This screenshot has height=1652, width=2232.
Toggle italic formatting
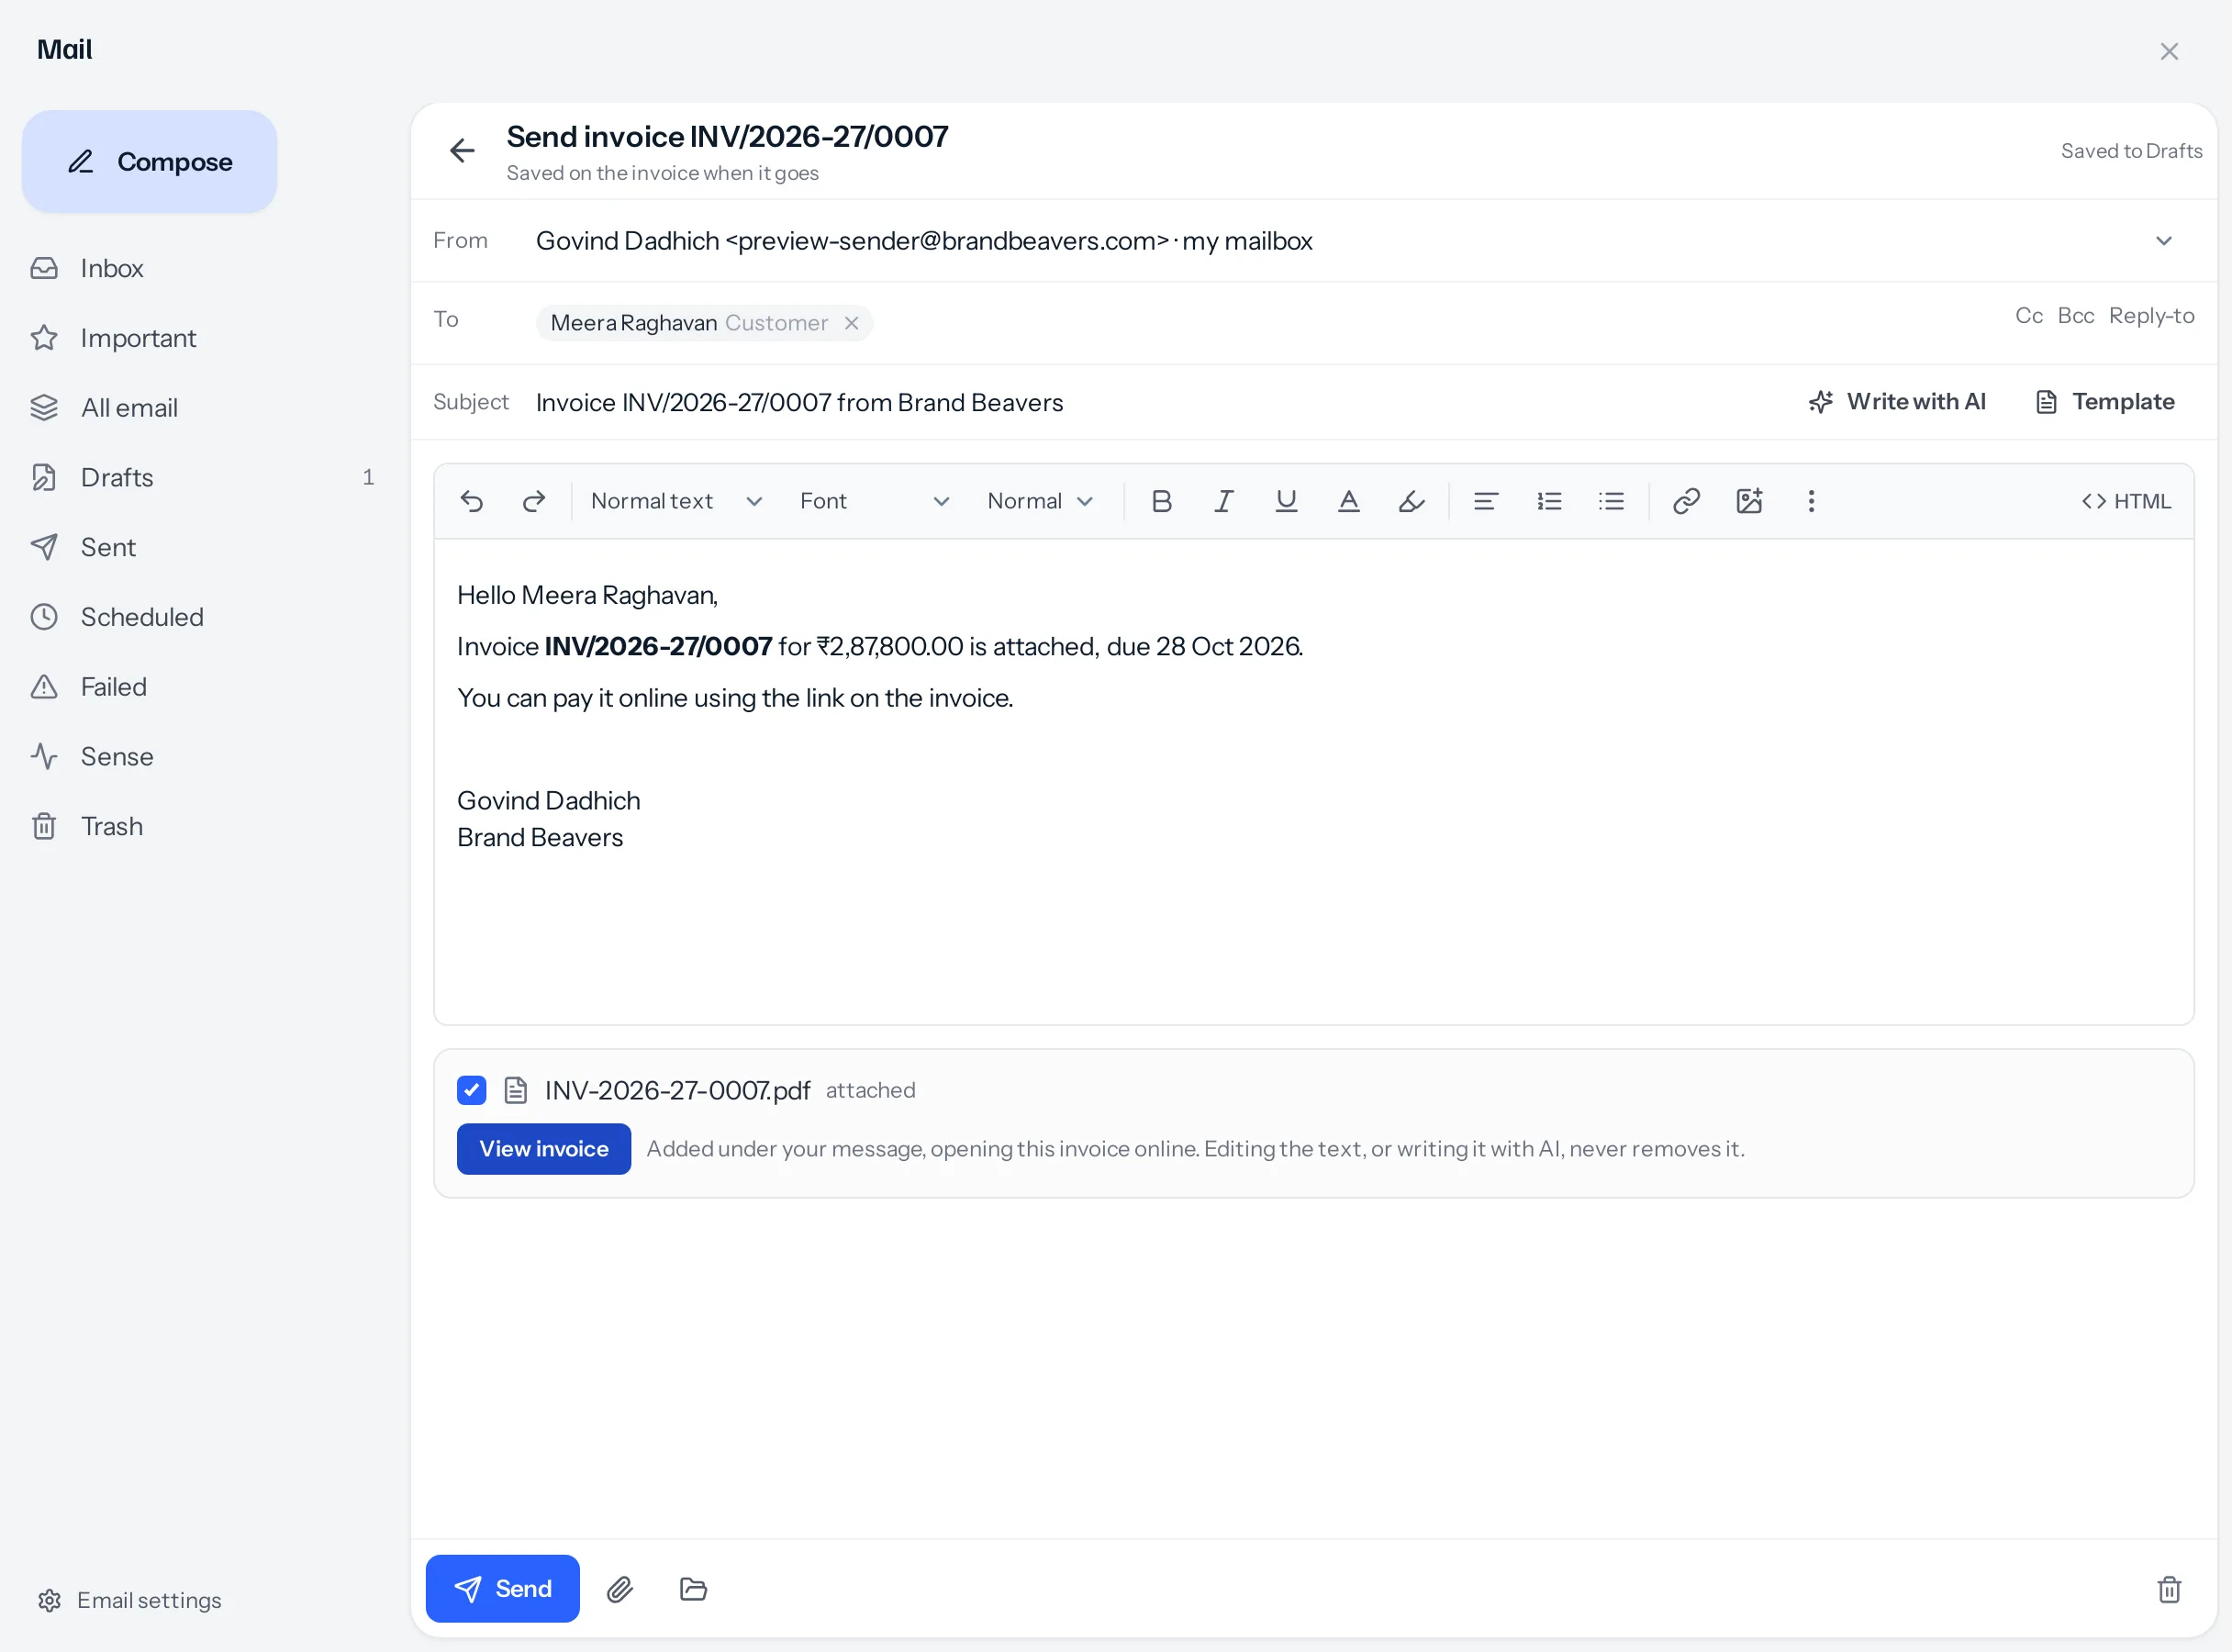pos(1223,501)
